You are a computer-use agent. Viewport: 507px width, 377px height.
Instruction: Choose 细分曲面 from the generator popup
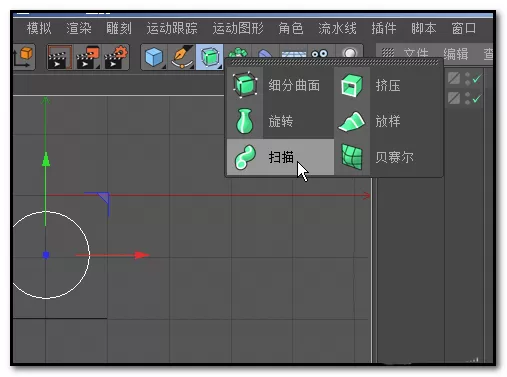click(280, 85)
